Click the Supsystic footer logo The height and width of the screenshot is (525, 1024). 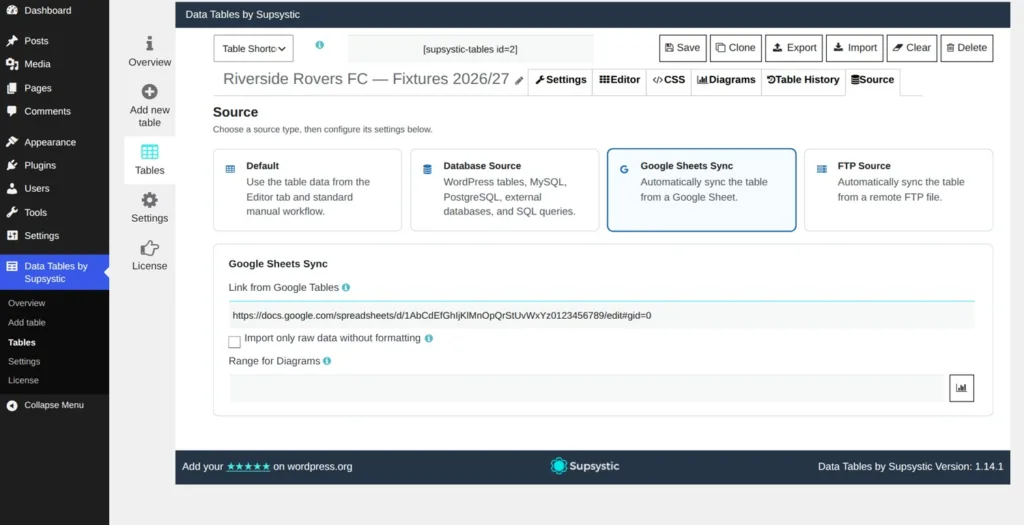click(585, 466)
